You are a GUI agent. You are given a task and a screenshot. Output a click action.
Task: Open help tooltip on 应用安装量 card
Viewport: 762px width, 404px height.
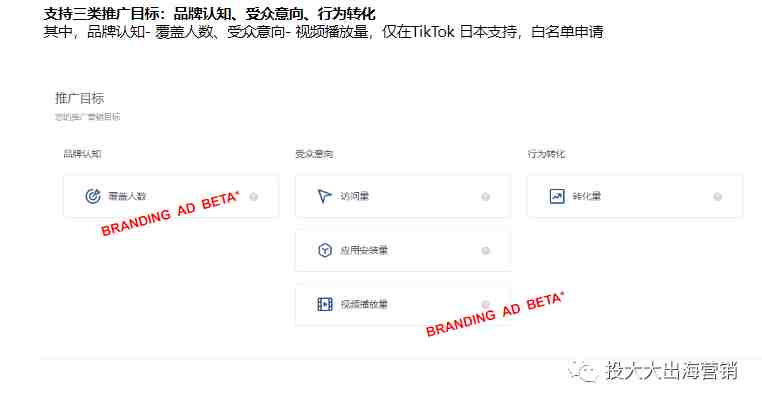point(485,250)
